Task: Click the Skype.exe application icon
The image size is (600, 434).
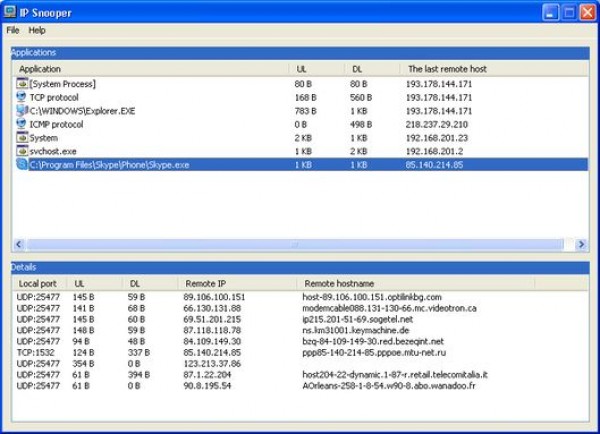Action: 22,164
